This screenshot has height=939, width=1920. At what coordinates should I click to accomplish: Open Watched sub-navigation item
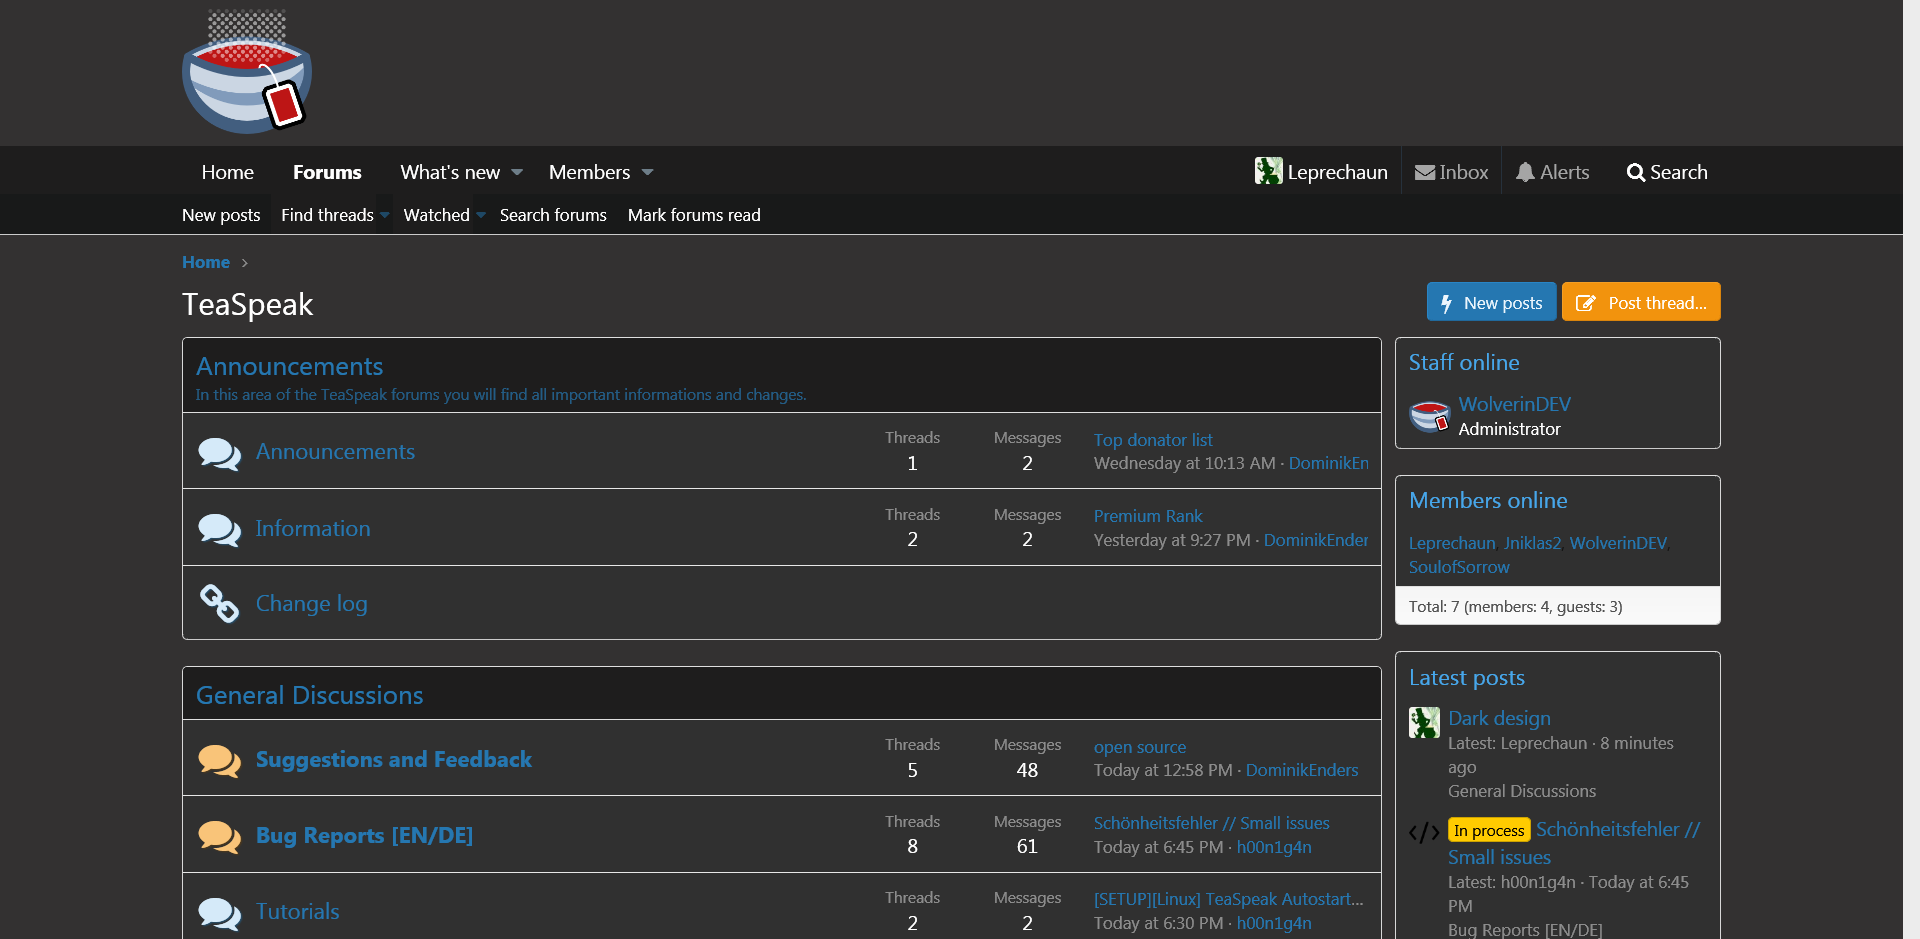(436, 215)
